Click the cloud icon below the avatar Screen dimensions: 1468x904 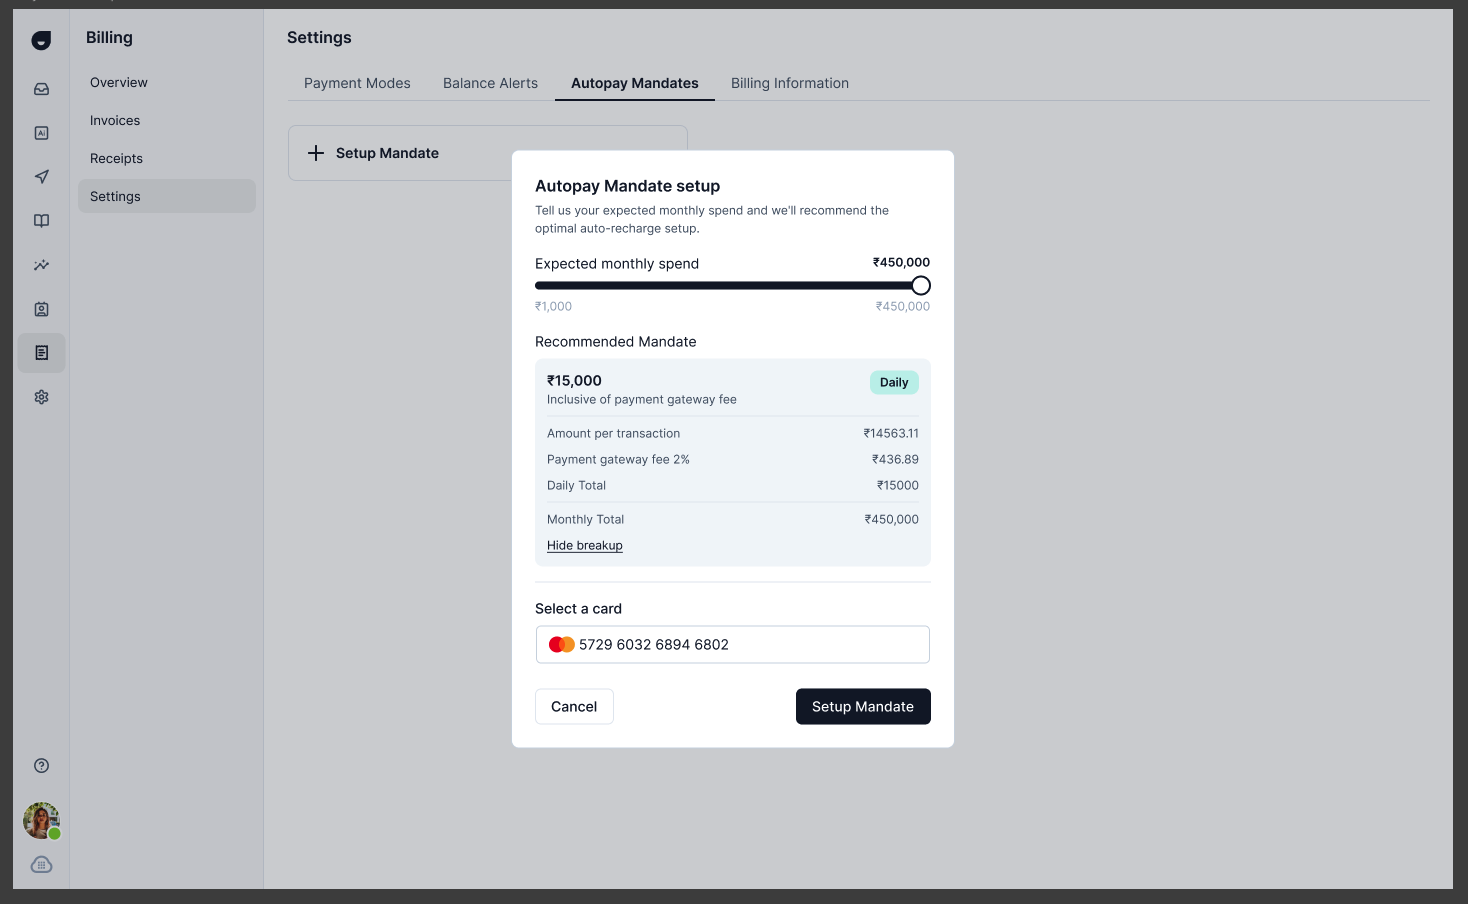coord(41,865)
